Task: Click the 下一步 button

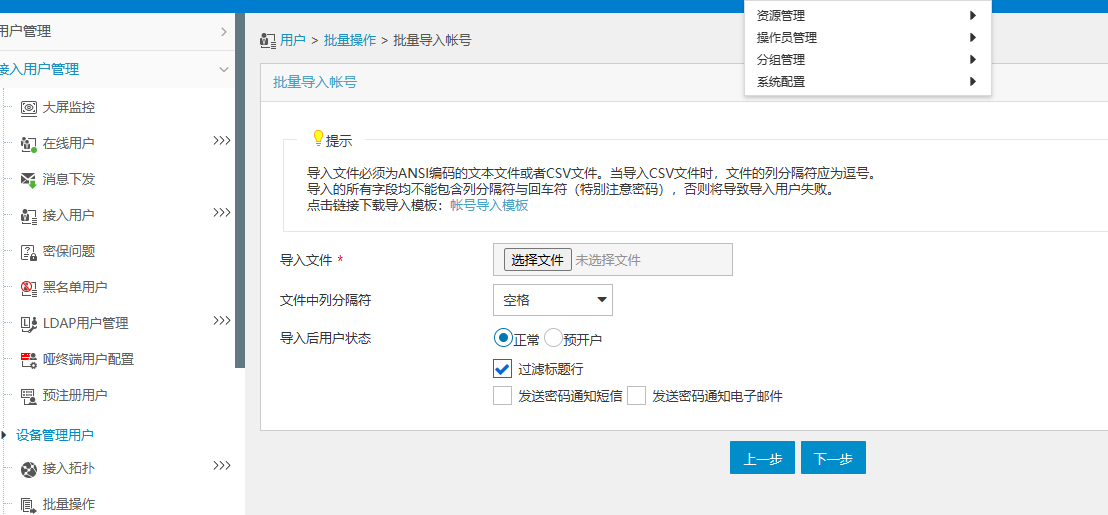Action: click(833, 458)
